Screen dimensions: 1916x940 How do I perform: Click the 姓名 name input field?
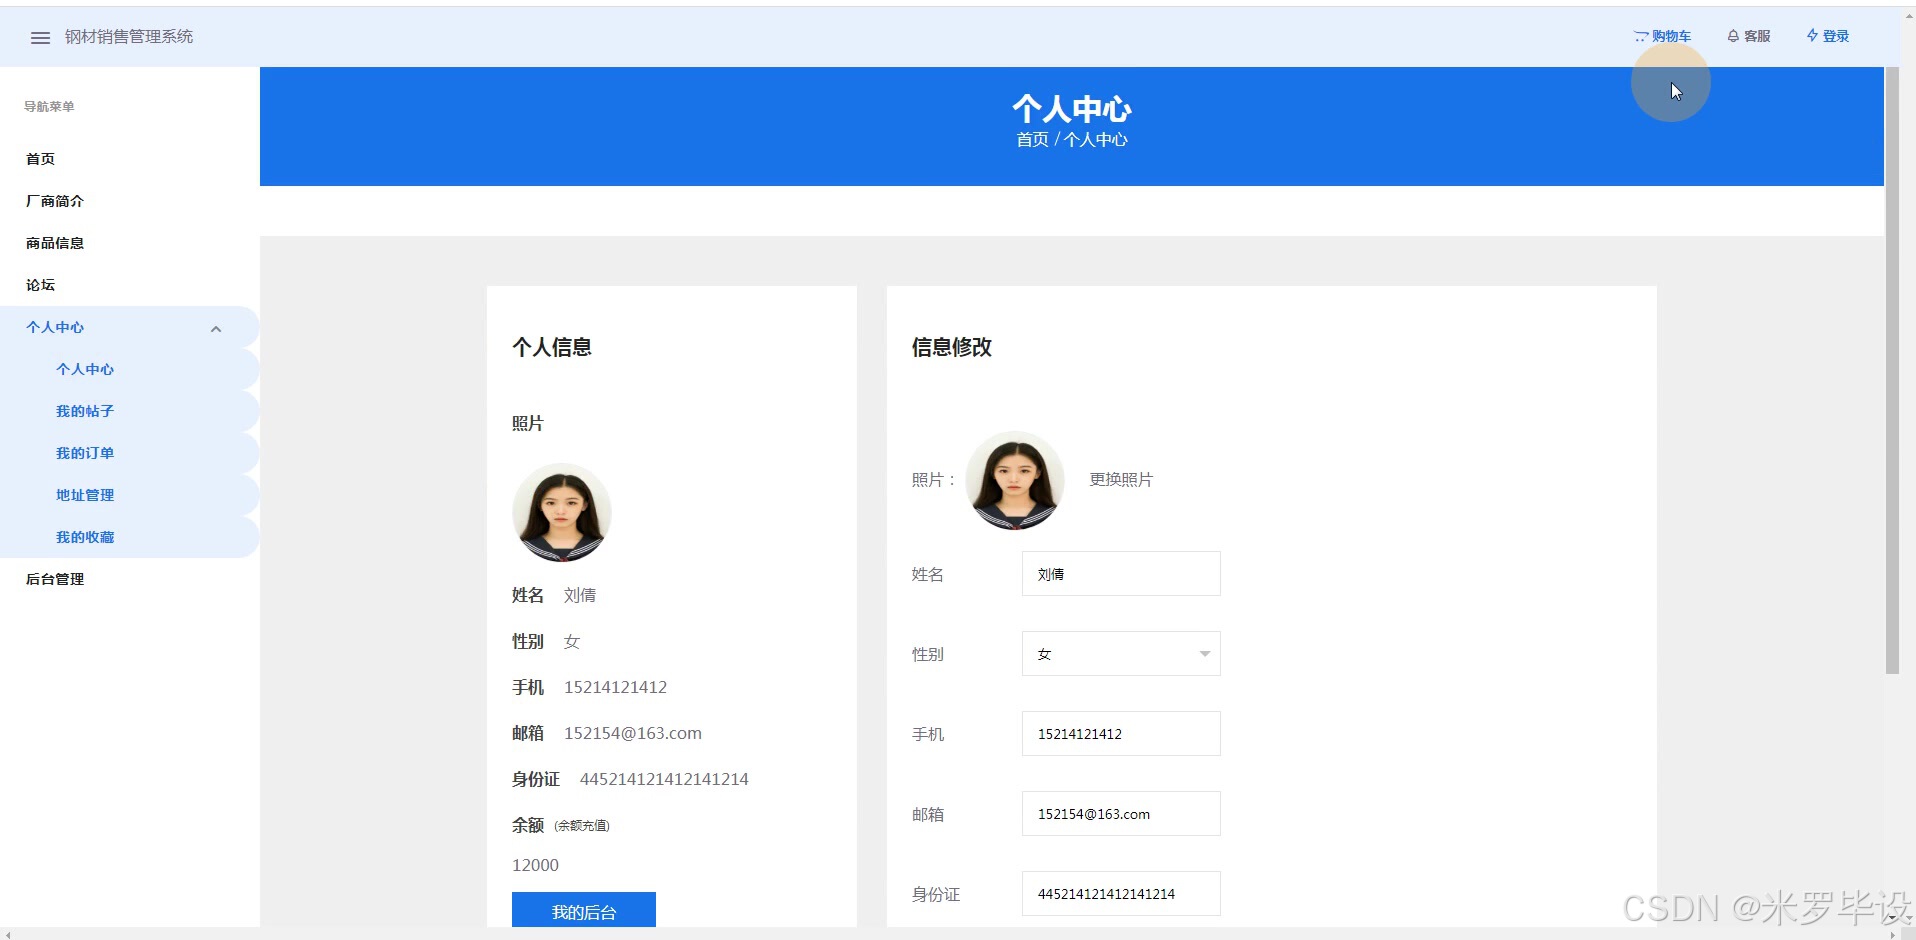(1120, 573)
